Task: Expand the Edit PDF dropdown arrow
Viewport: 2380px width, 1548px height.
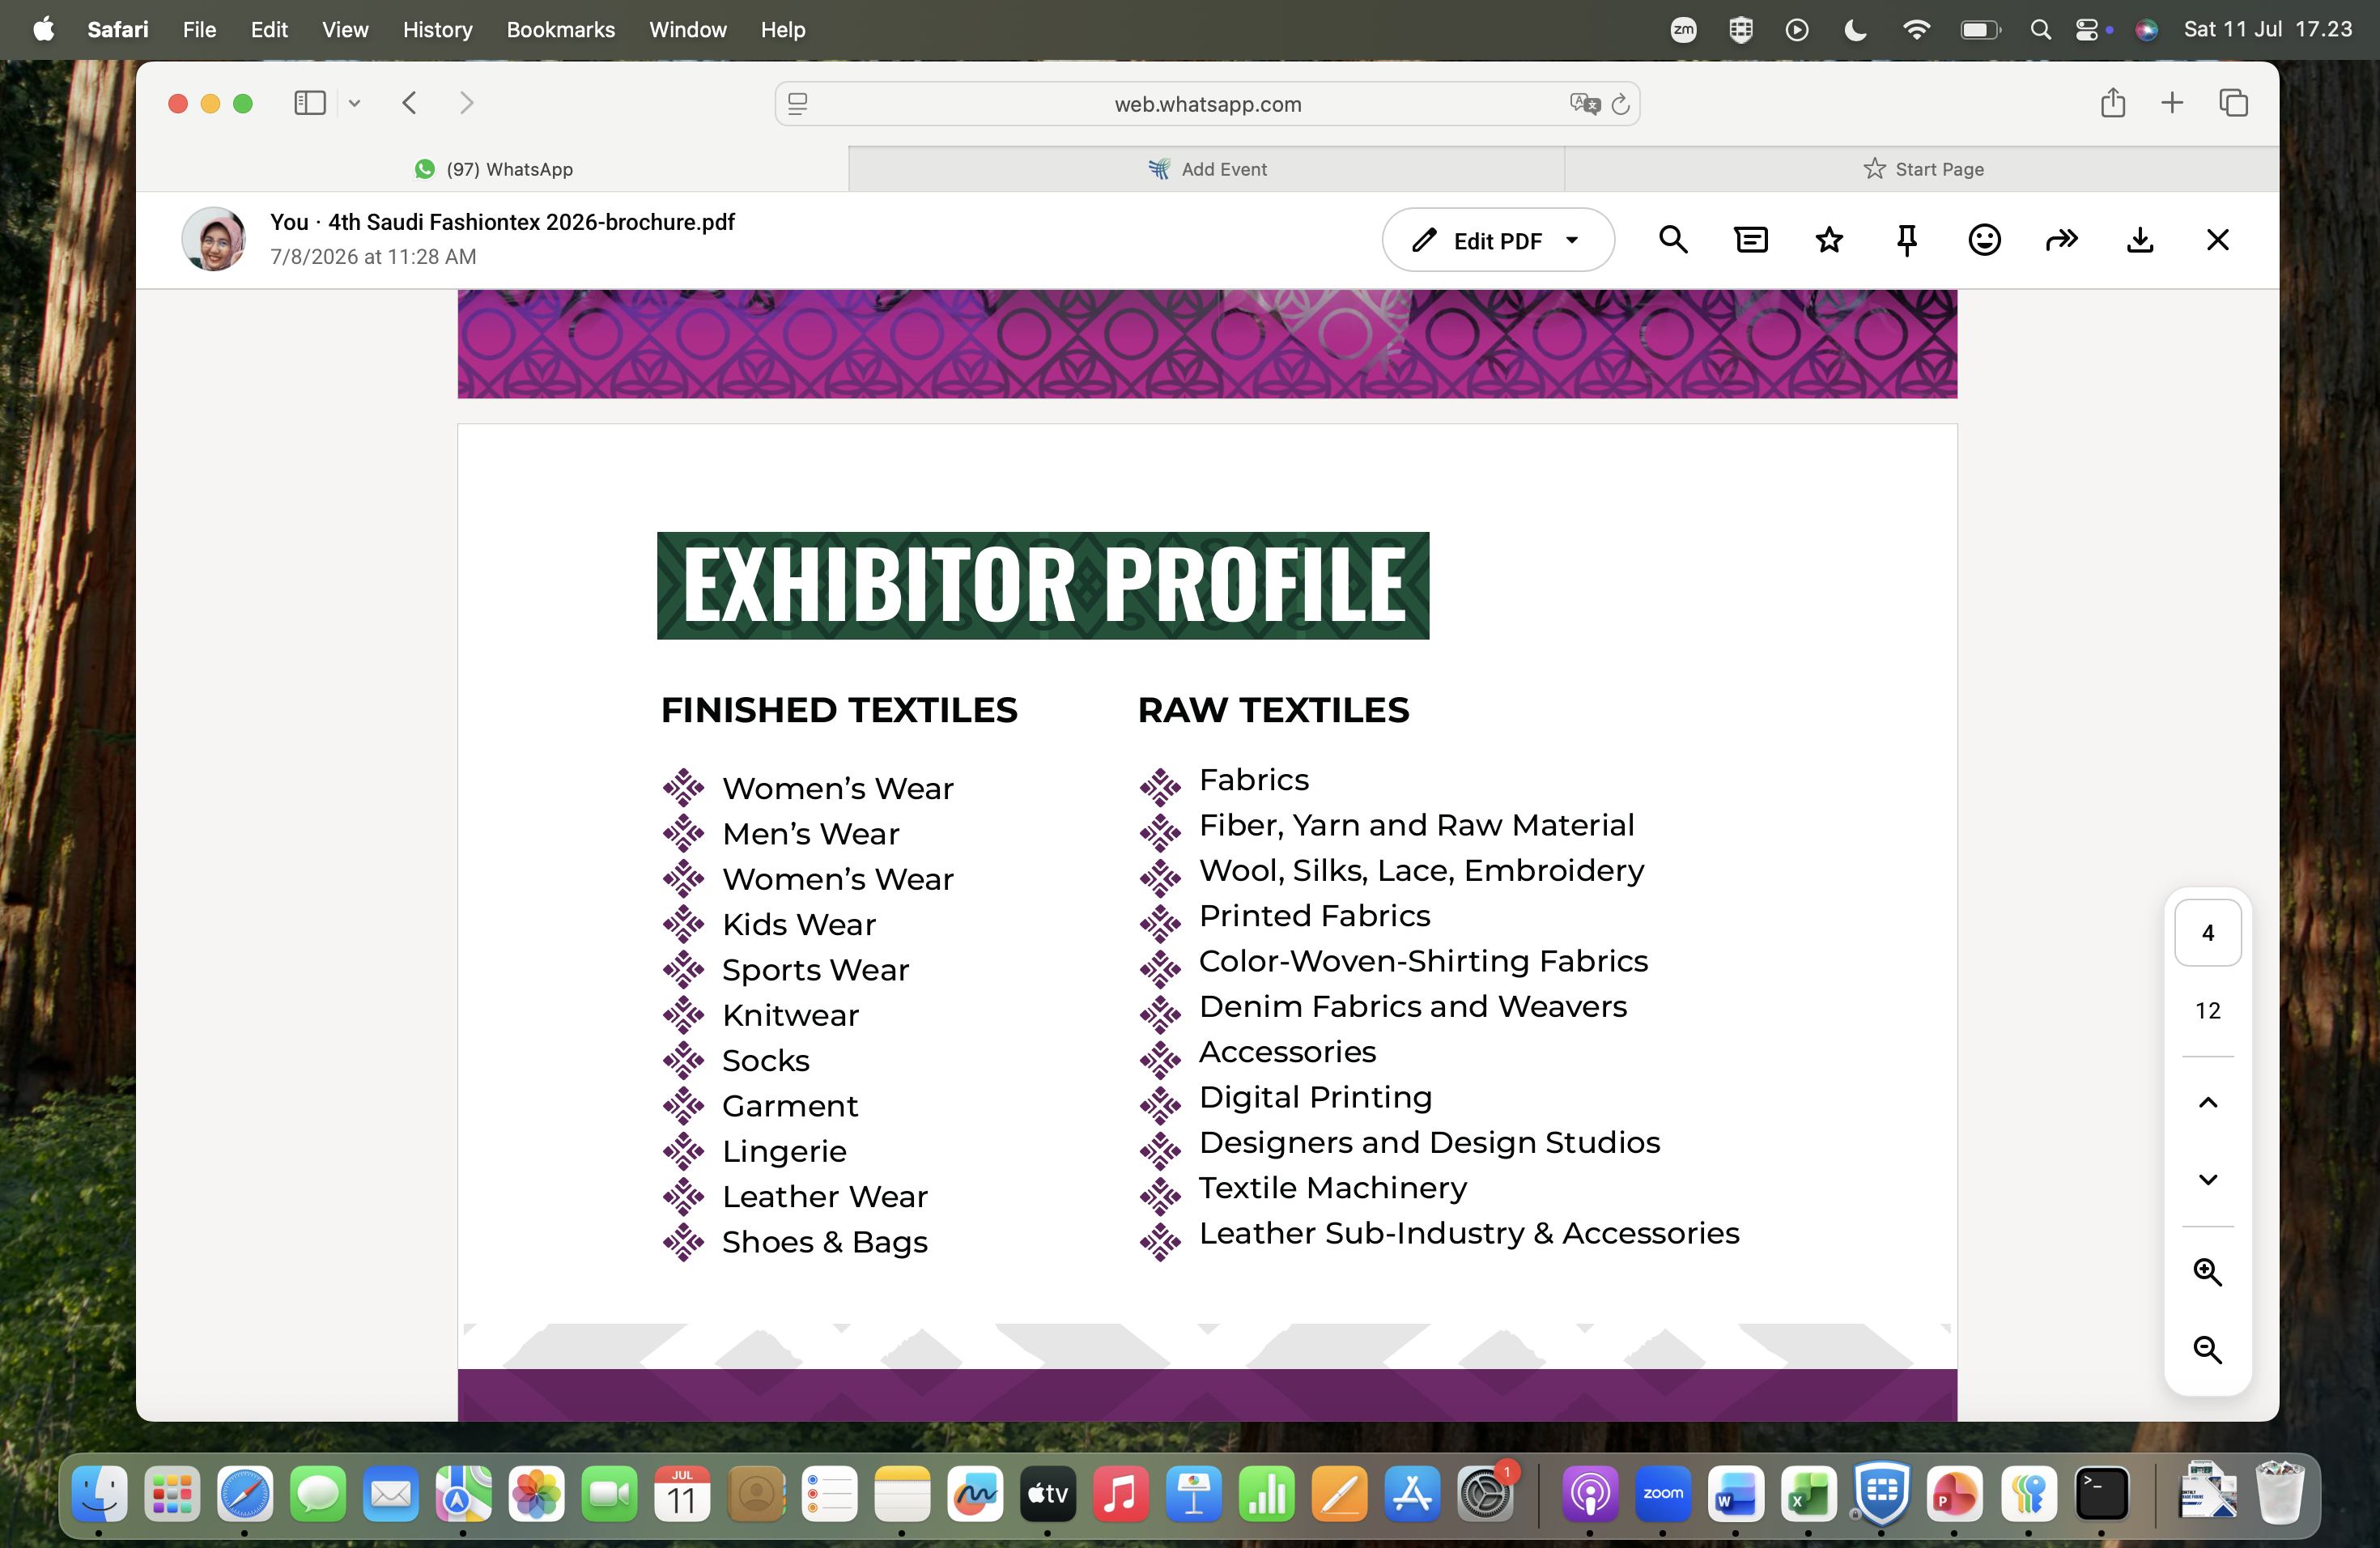Action: tap(1572, 240)
